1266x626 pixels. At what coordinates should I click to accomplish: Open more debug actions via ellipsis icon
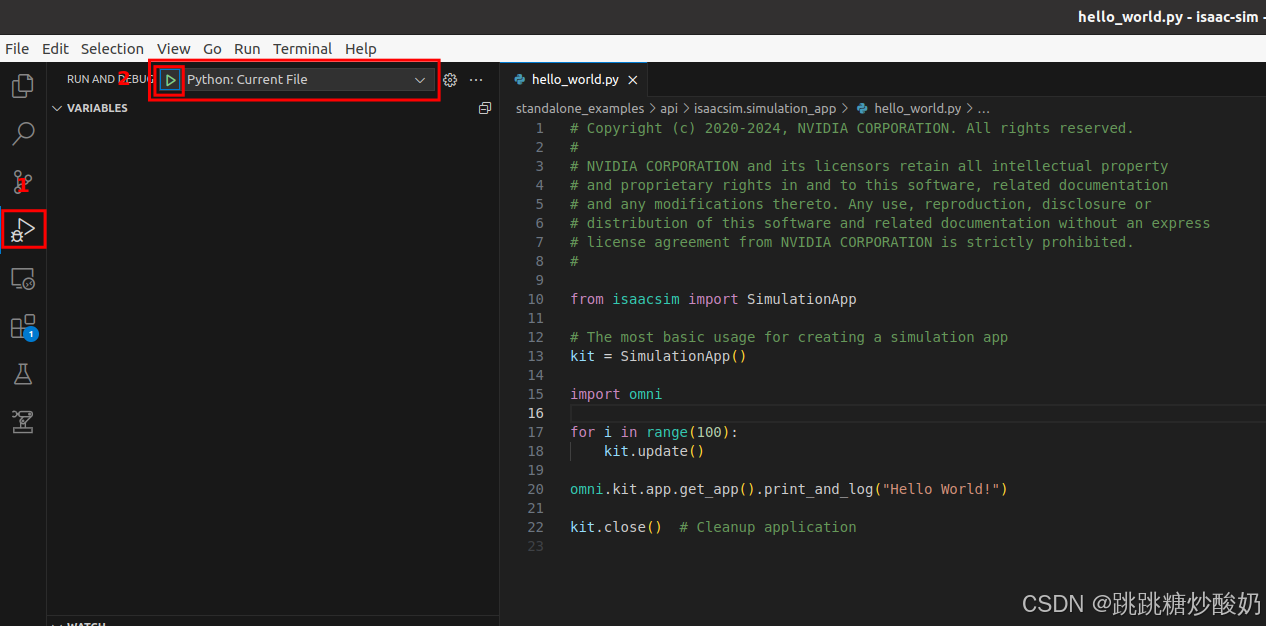pyautogui.click(x=476, y=79)
